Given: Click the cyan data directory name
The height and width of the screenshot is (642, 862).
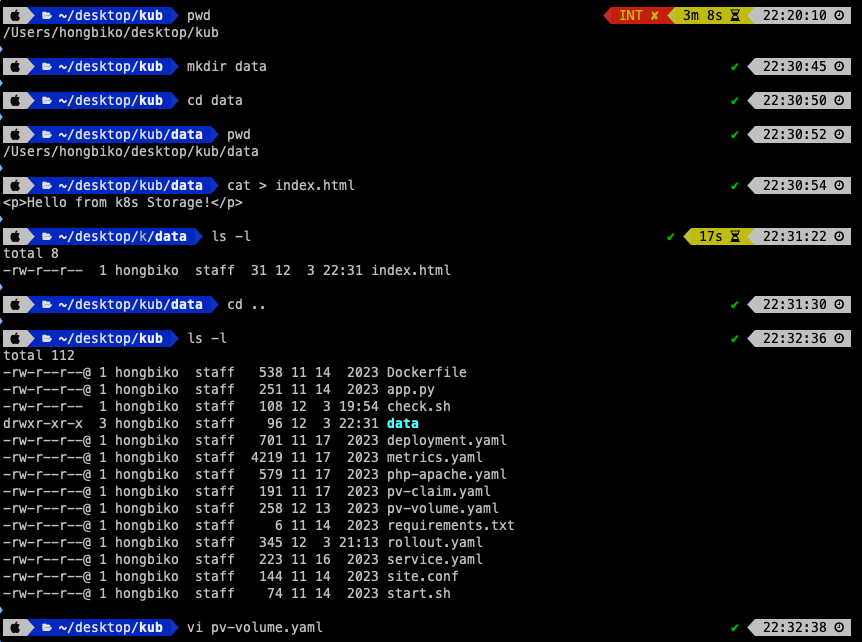Looking at the screenshot, I should click(402, 424).
